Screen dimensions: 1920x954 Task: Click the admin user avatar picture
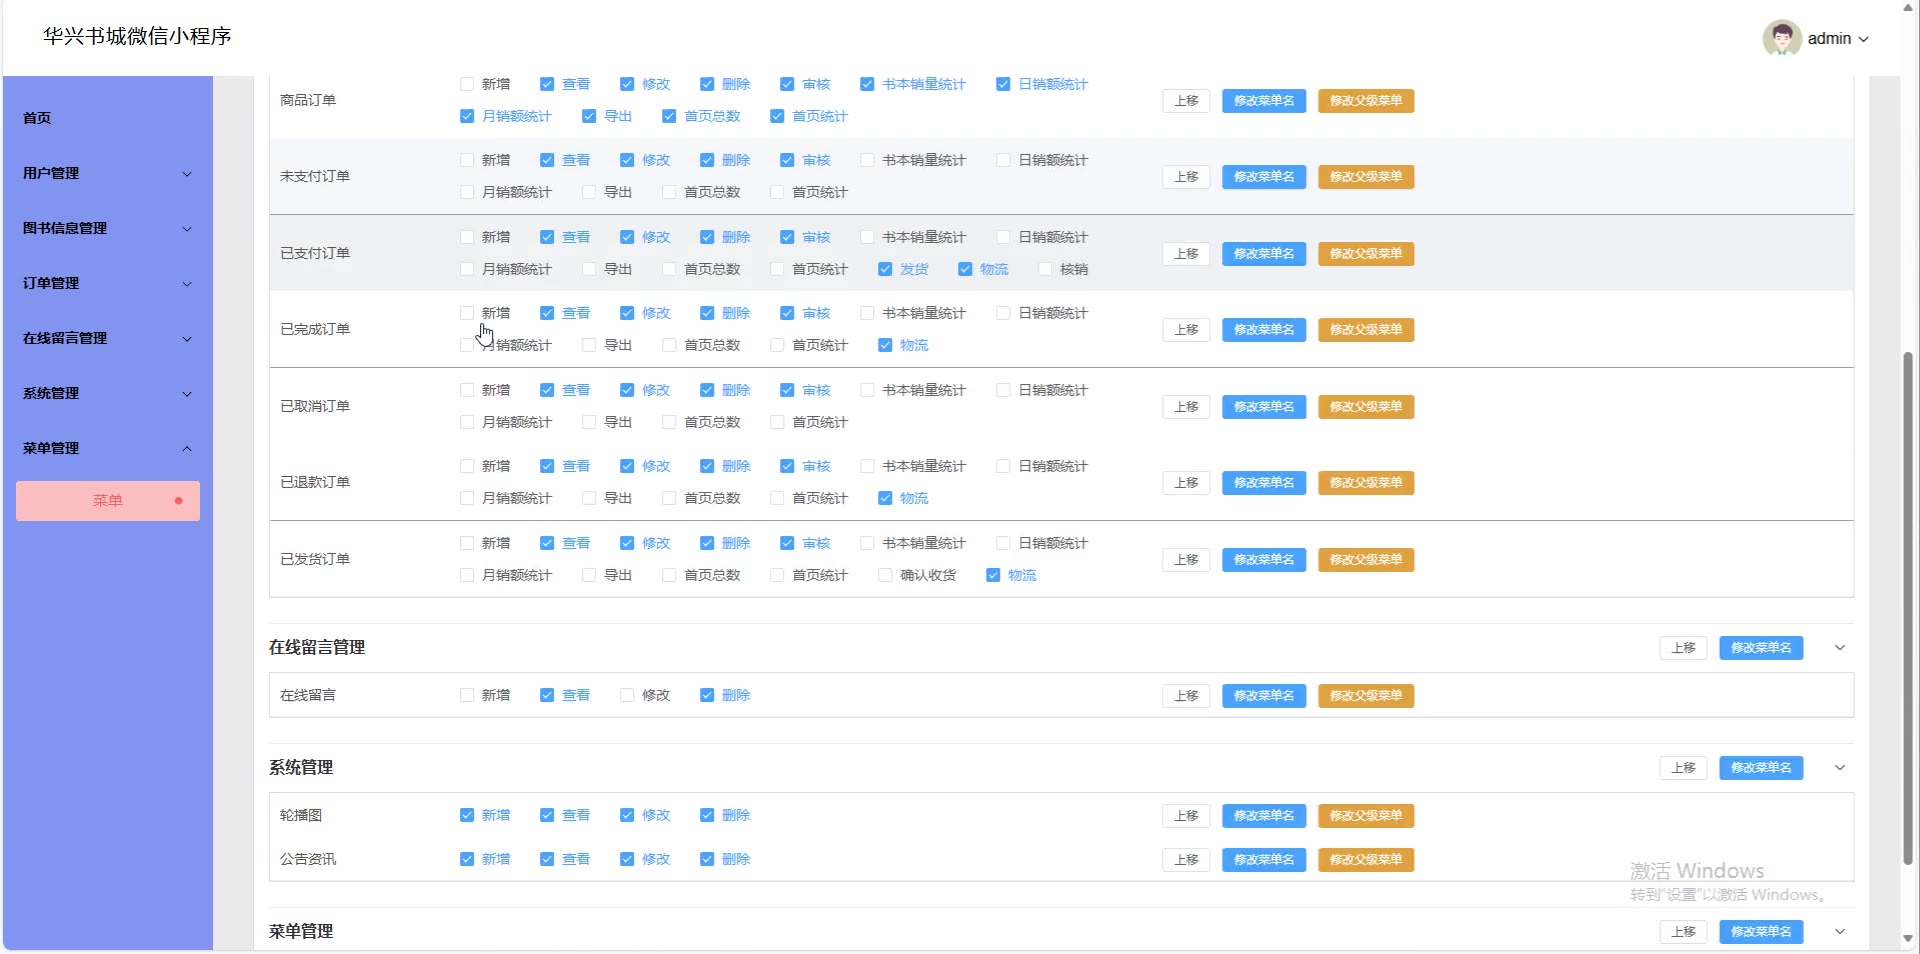[1782, 38]
